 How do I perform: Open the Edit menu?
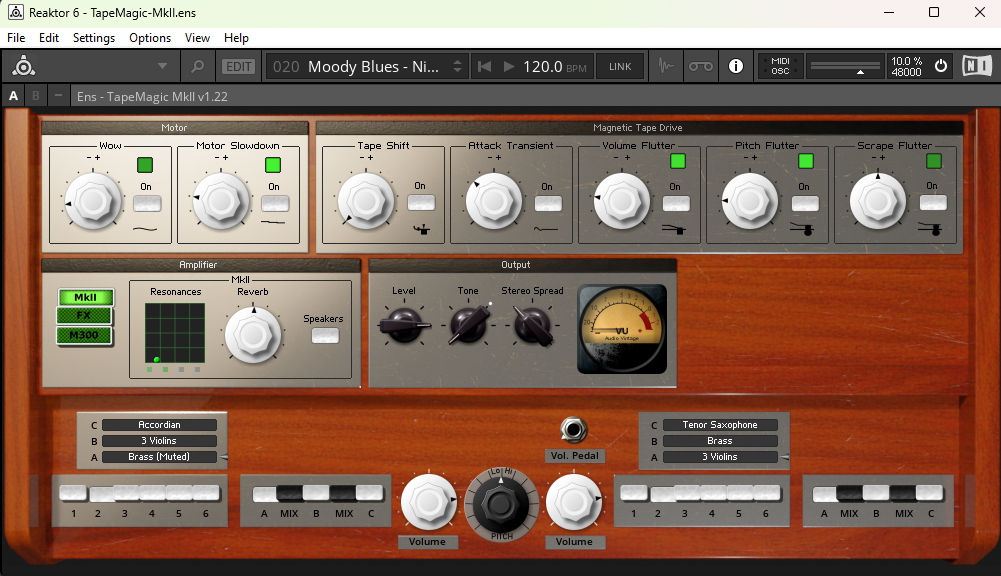pyautogui.click(x=49, y=38)
